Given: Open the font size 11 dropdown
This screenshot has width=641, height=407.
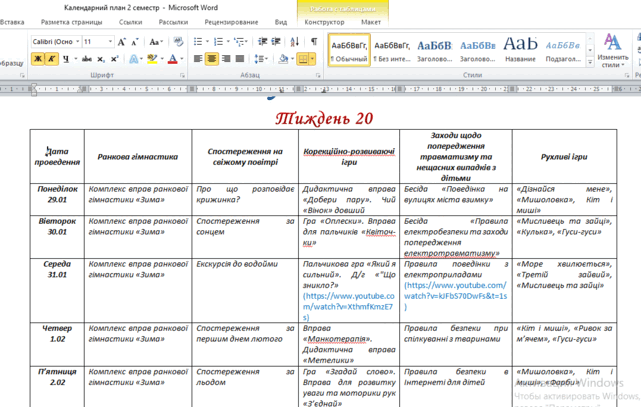Looking at the screenshot, I should click(x=110, y=41).
